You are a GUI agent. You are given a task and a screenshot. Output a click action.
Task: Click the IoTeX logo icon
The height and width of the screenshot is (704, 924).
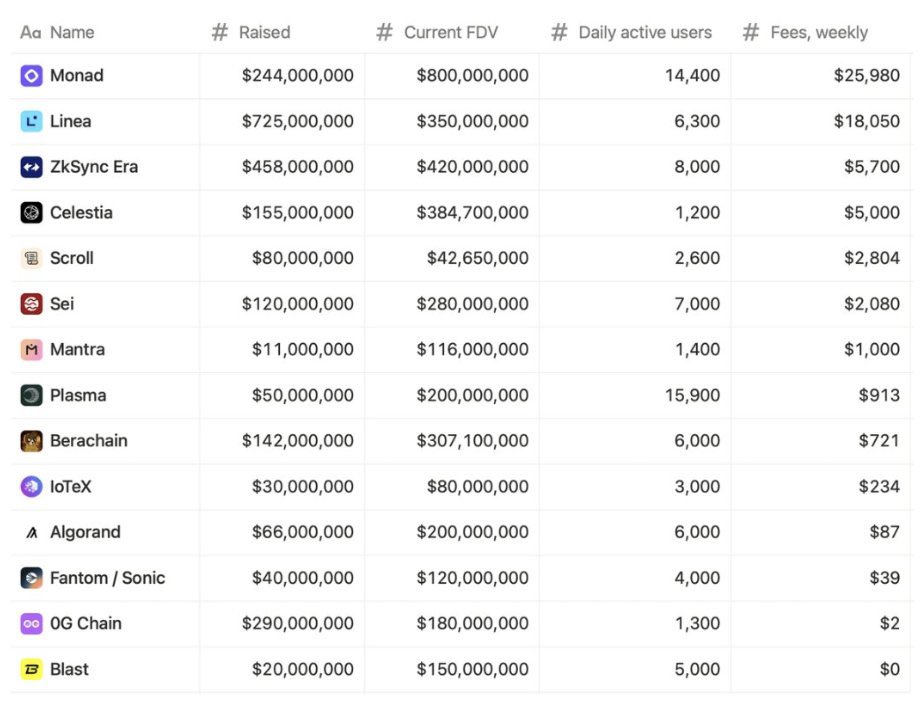(x=31, y=487)
